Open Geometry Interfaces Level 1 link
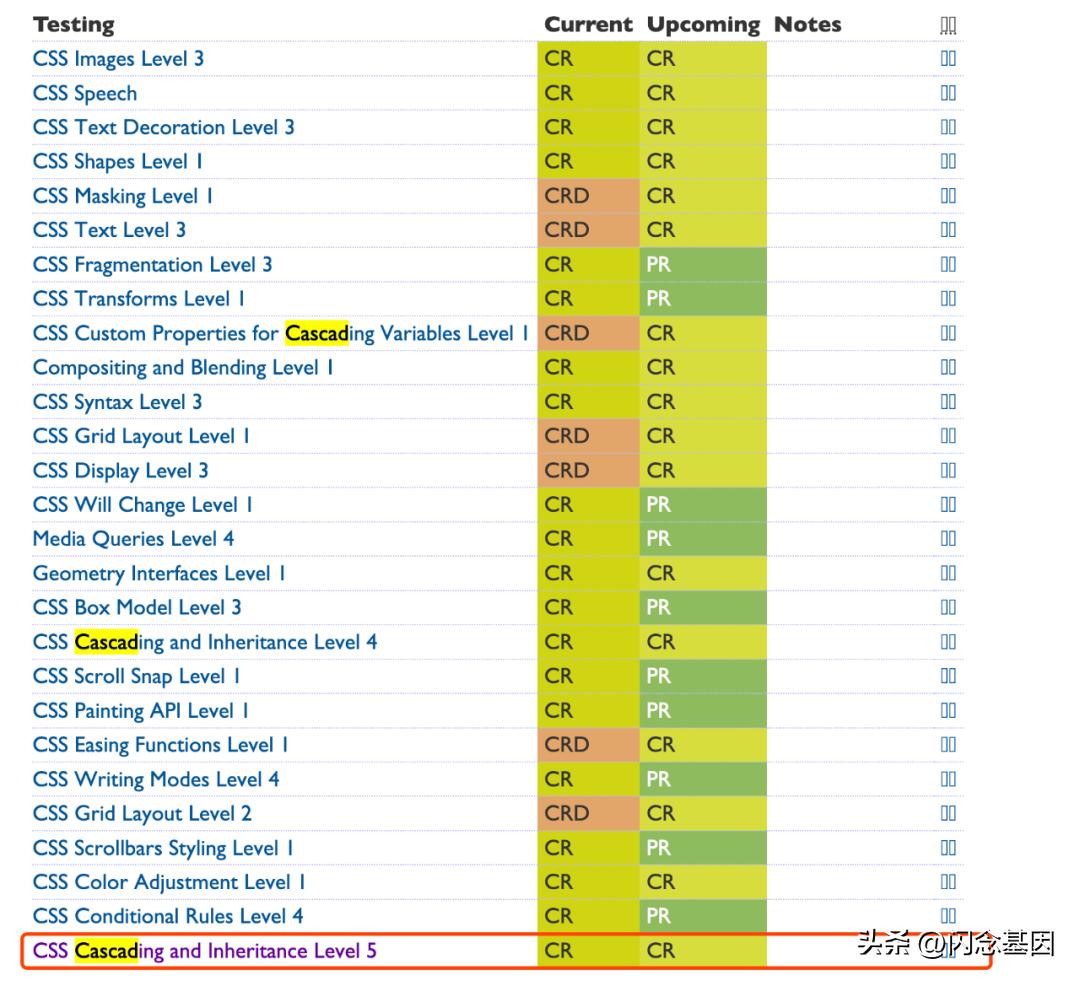Image resolution: width=1080 pixels, height=981 pixels. click(159, 573)
